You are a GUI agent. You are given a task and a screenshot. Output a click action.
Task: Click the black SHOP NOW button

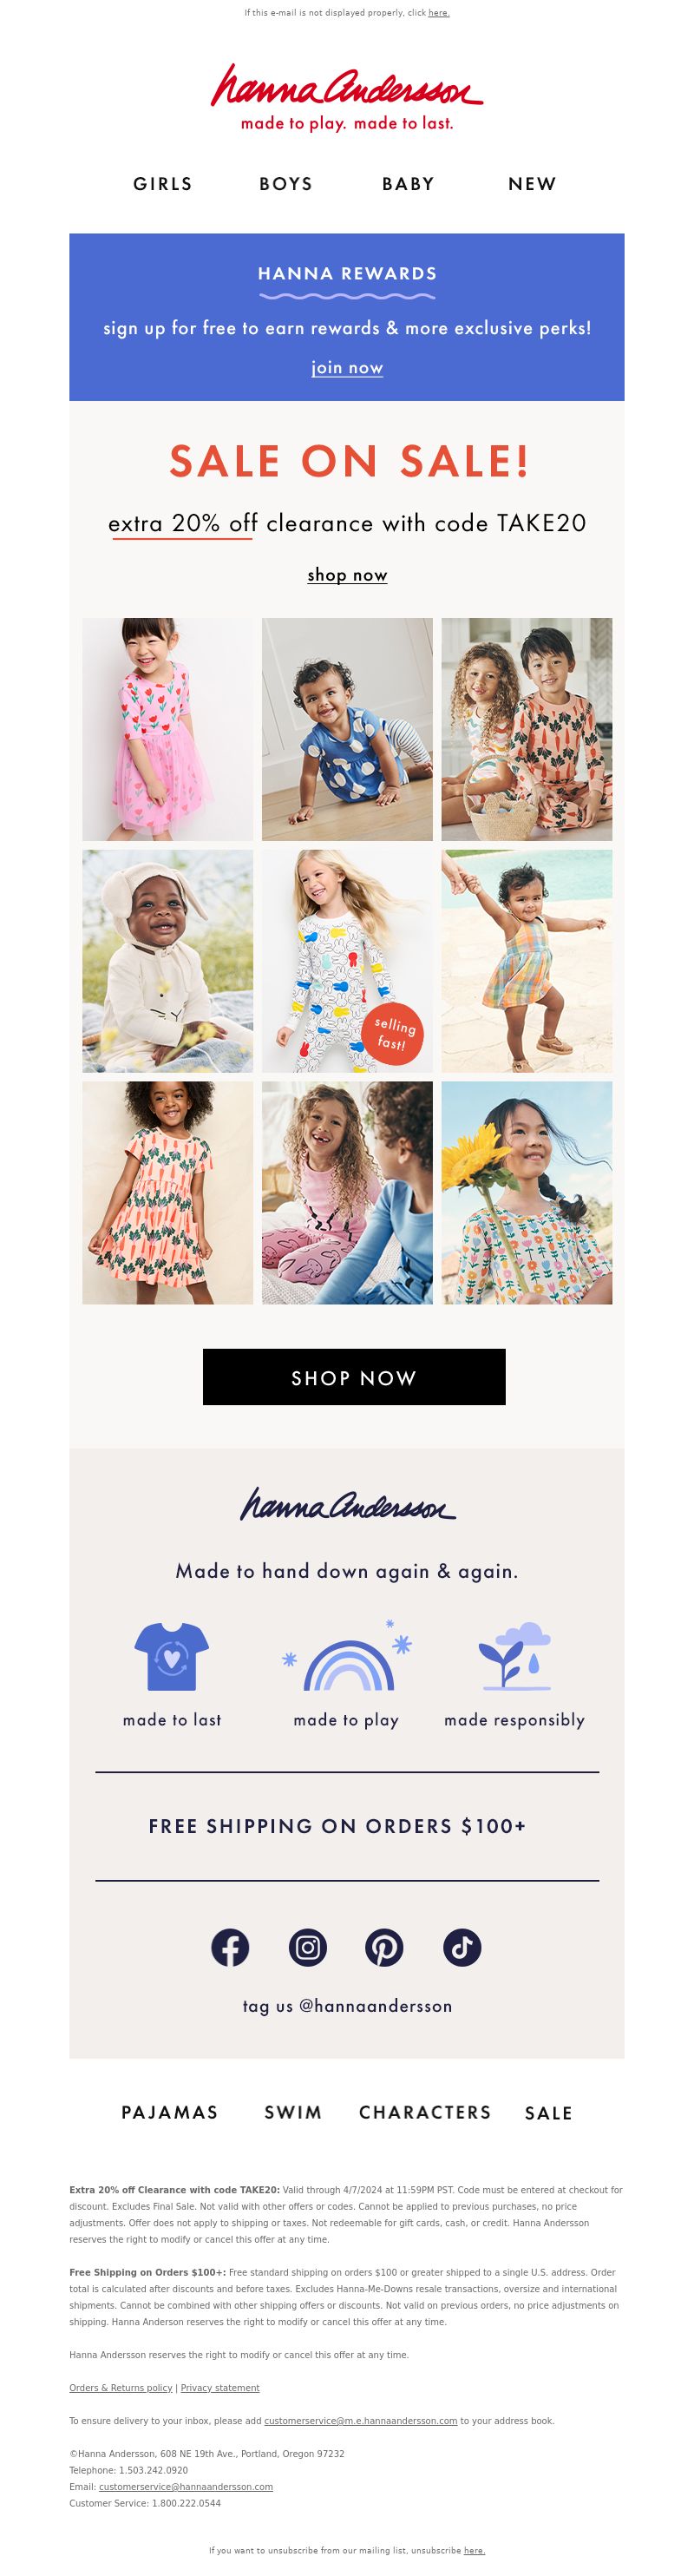click(354, 1377)
